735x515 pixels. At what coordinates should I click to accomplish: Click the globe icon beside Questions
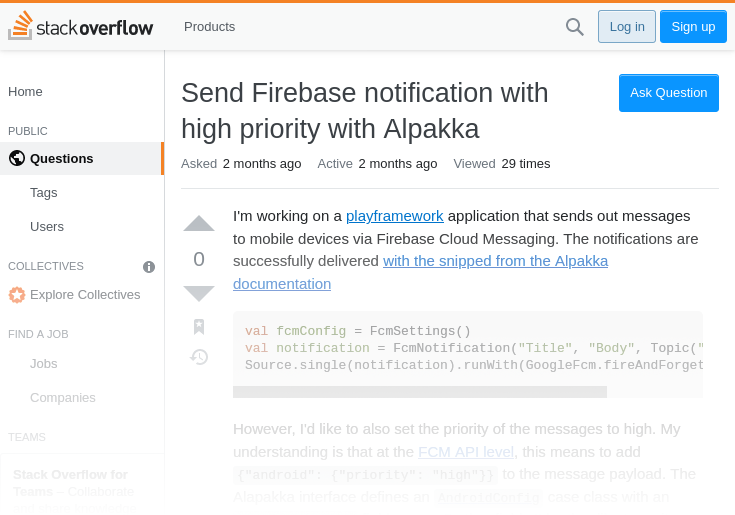[x=17, y=158]
